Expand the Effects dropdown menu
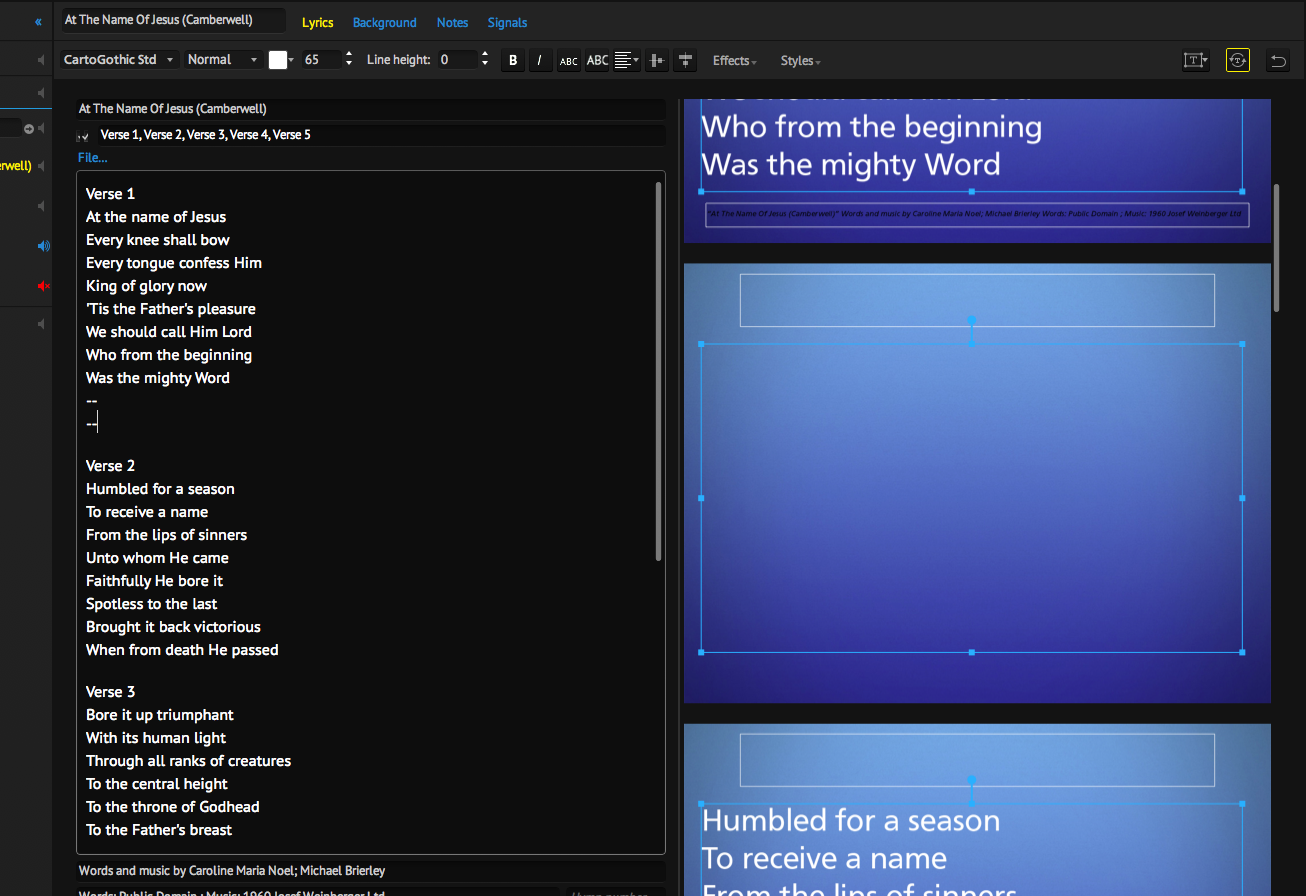1306x896 pixels. pos(734,61)
